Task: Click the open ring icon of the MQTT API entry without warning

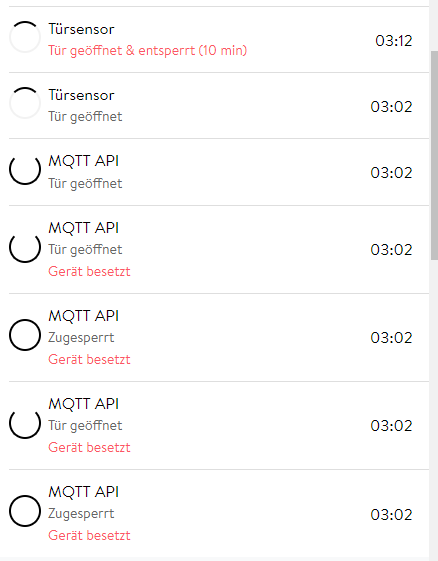Action: [x=25, y=169]
